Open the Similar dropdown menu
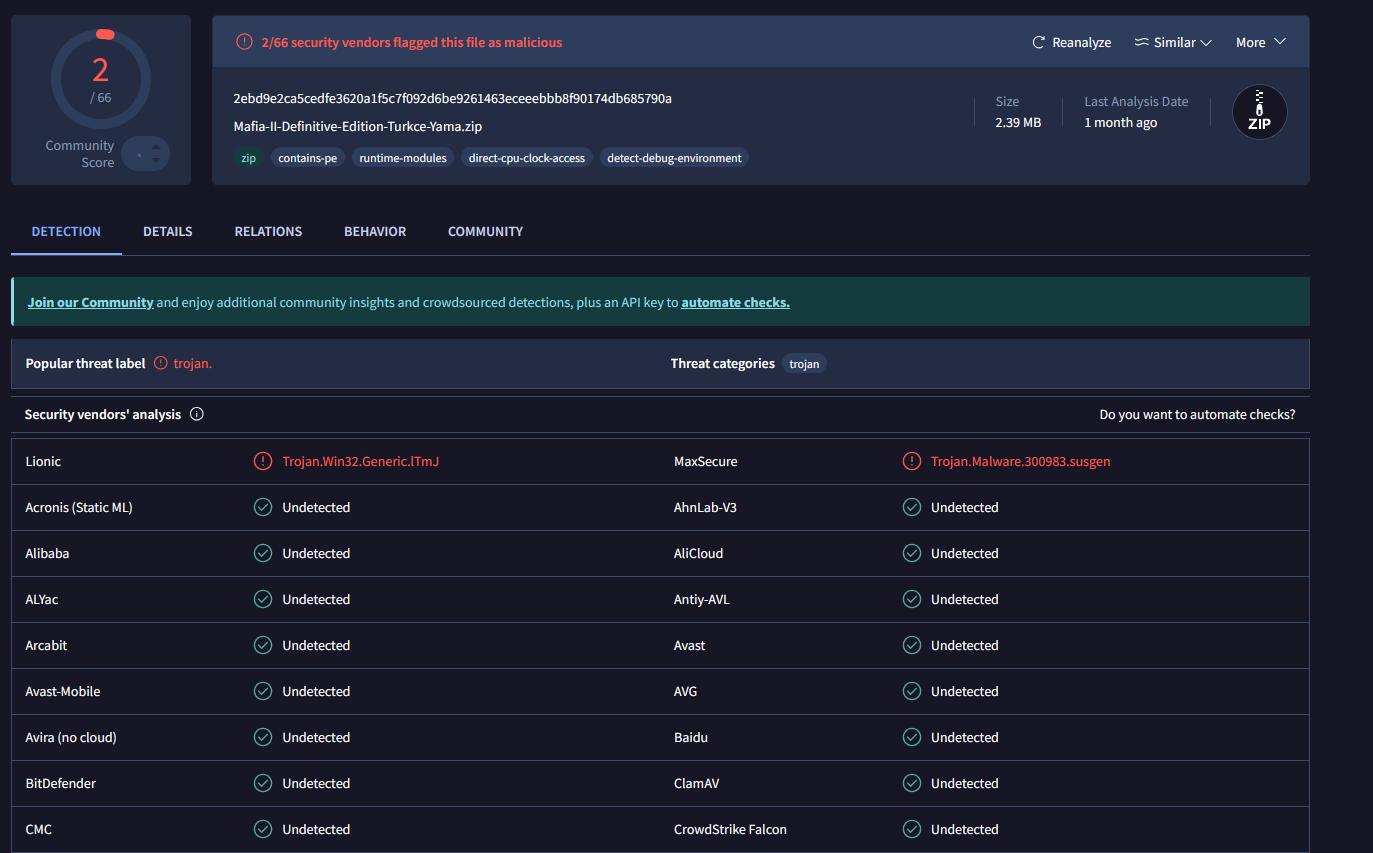This screenshot has height=853, width=1373. pos(1173,42)
